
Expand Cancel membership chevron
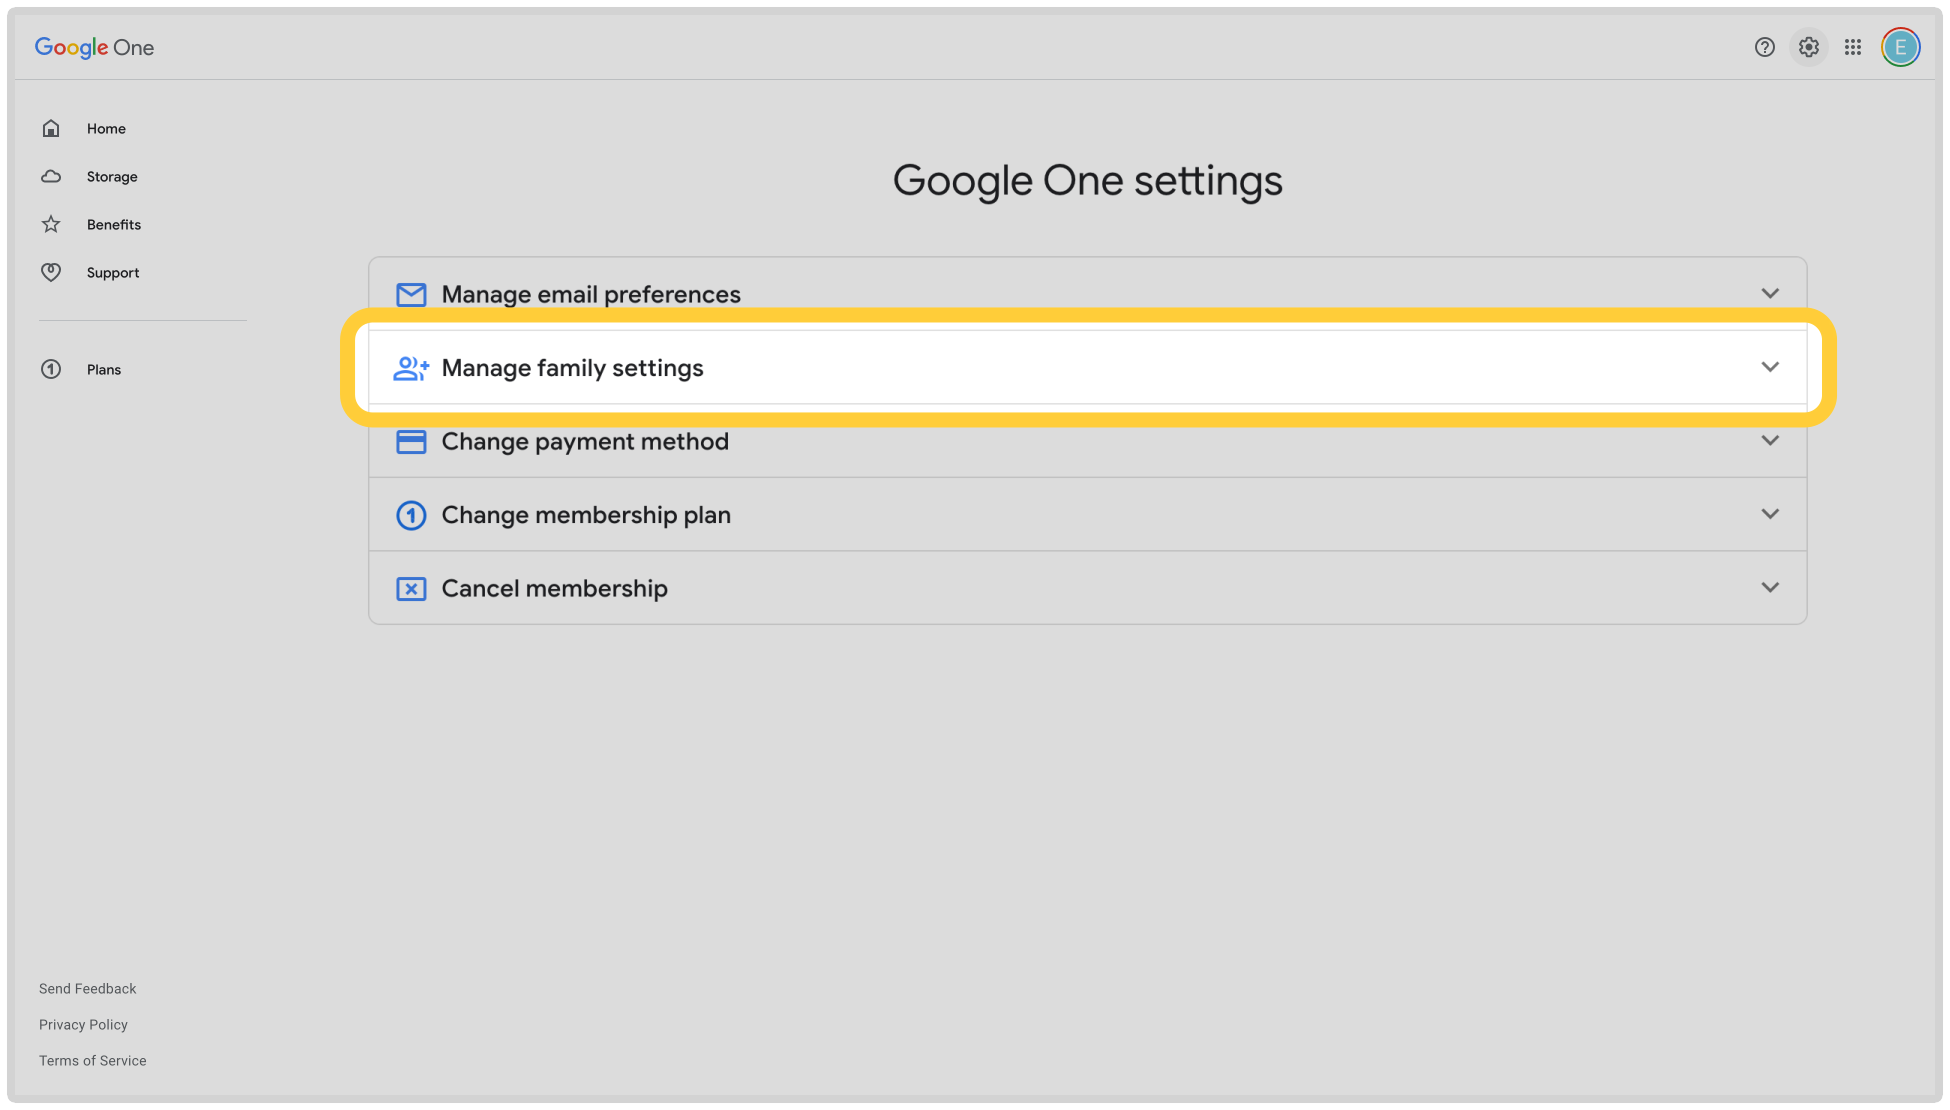coord(1770,588)
